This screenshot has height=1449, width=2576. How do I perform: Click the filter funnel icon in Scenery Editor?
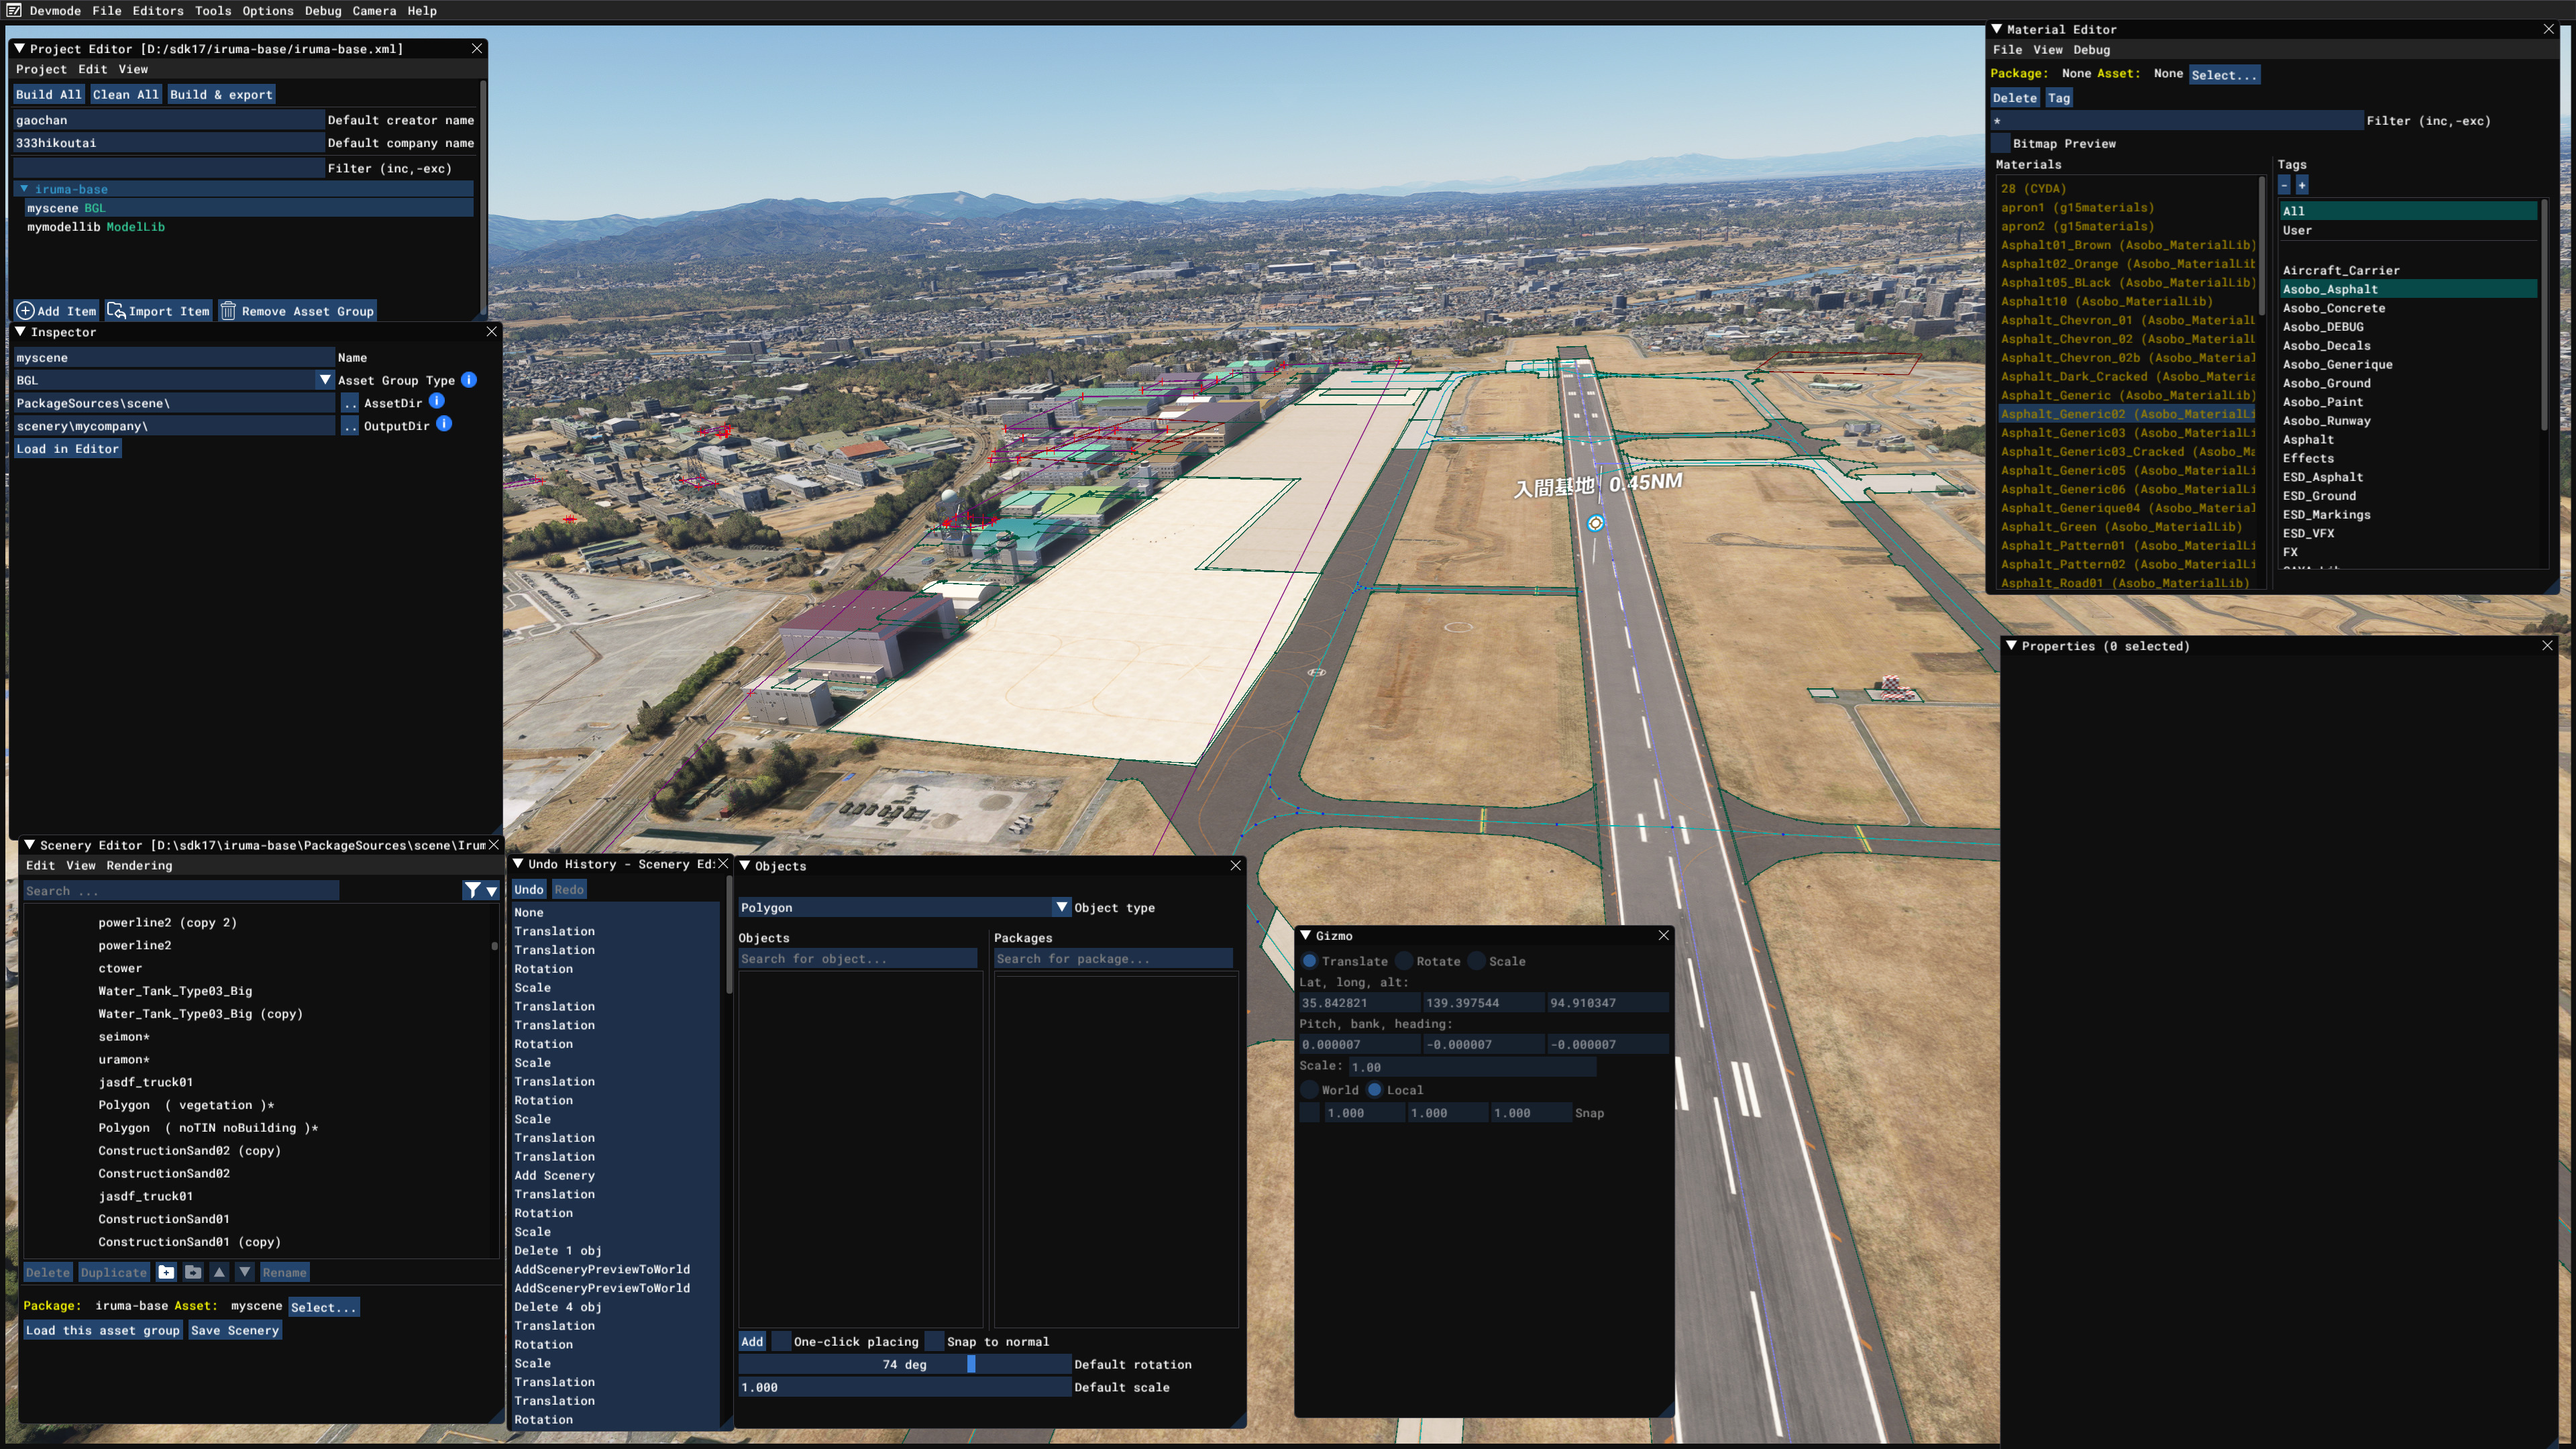point(472,890)
